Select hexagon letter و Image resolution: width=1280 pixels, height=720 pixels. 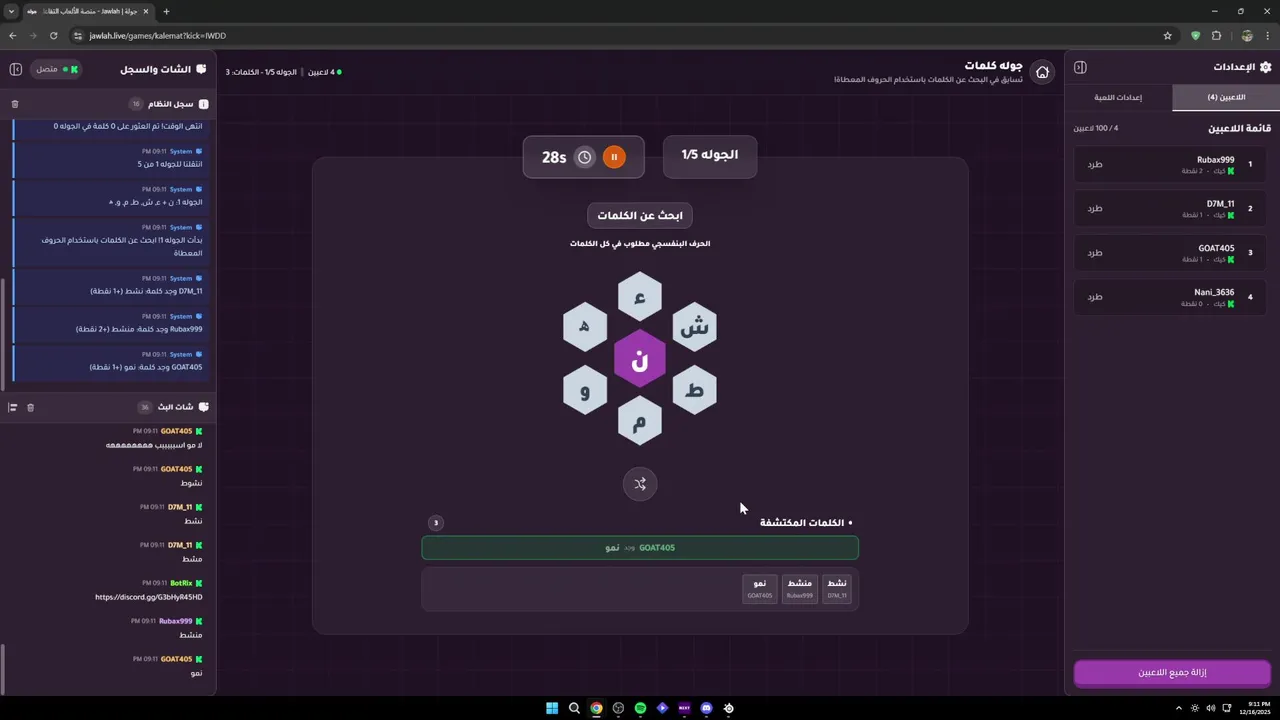[585, 390]
